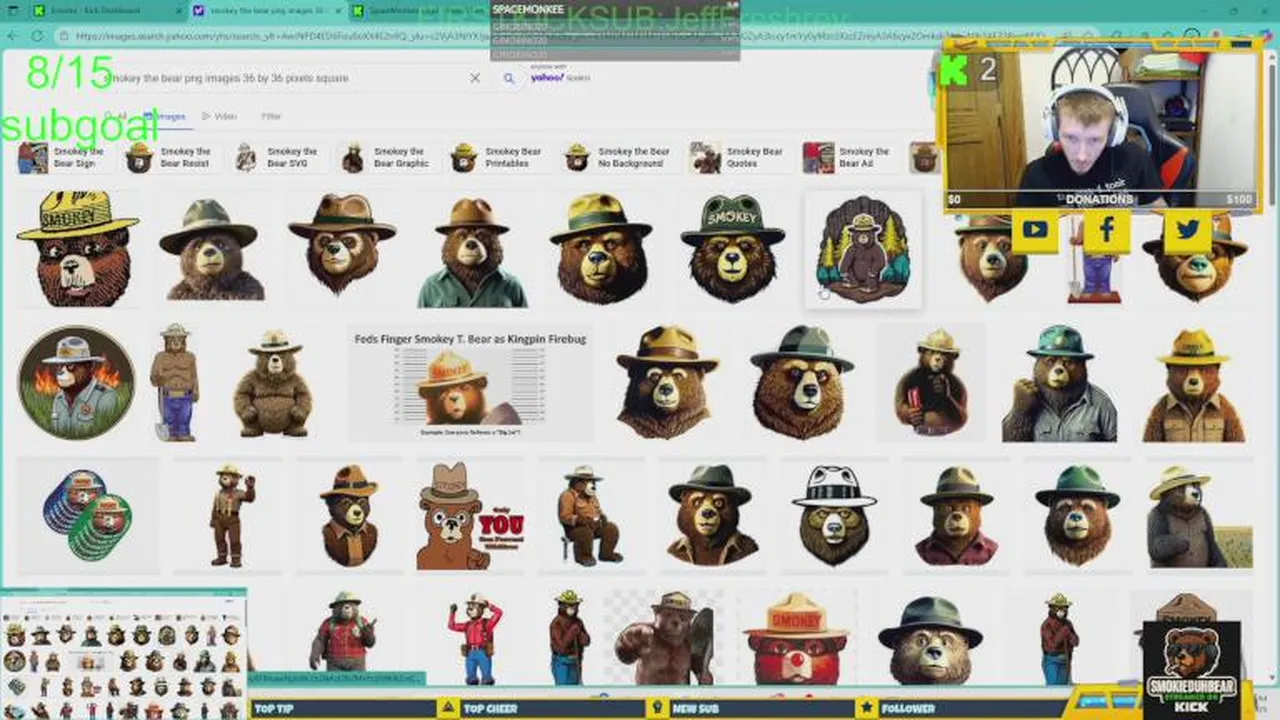The height and width of the screenshot is (720, 1280).
Task: Show All search results
Action: (x=115, y=116)
